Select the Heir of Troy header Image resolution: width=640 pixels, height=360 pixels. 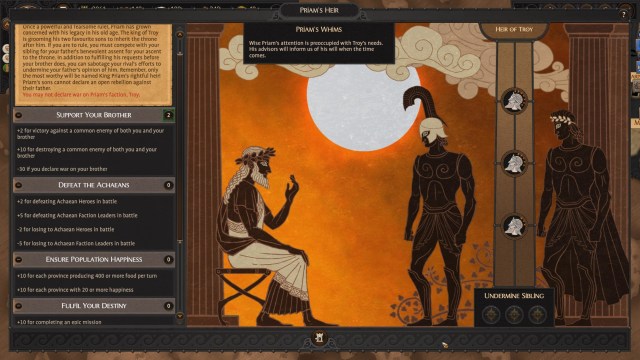[x=514, y=29]
